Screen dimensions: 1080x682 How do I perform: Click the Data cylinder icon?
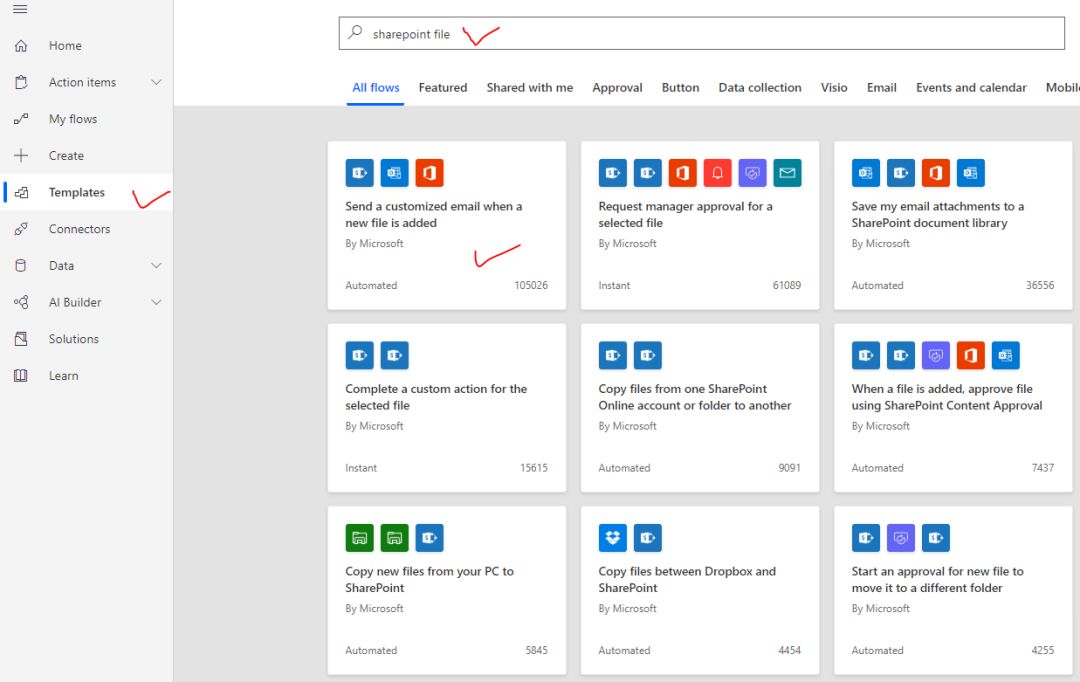point(21,265)
